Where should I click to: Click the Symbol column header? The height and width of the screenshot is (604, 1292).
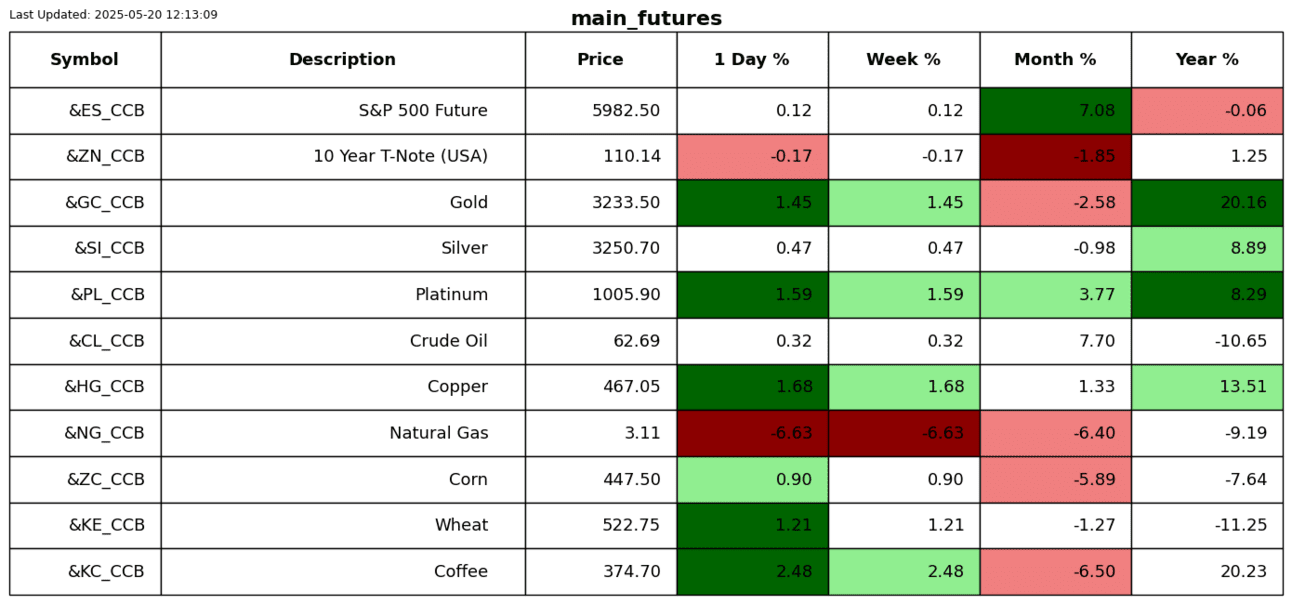pos(85,60)
